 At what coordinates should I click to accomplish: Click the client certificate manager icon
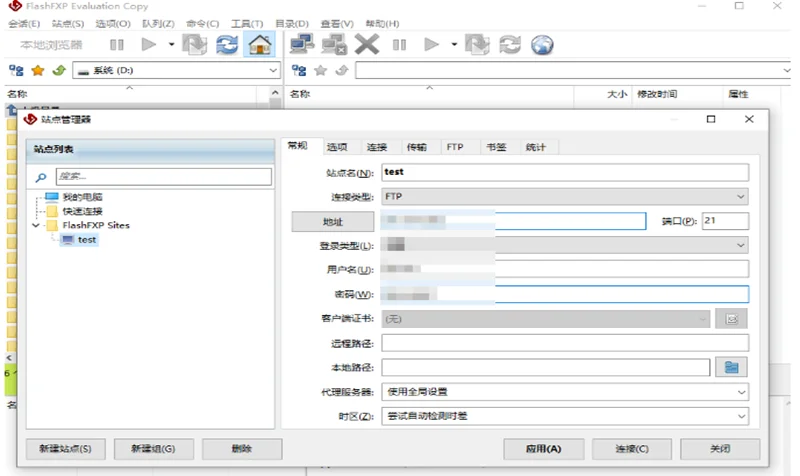732,319
